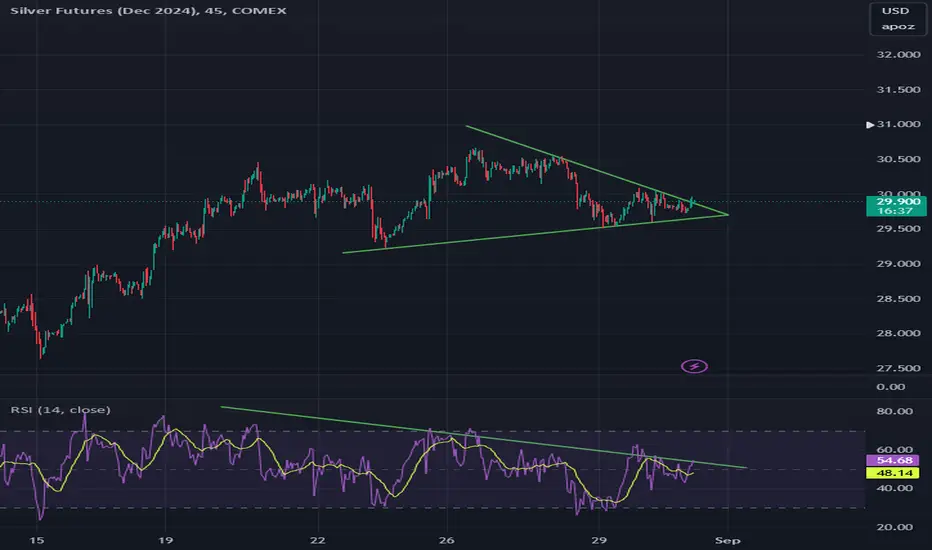Screen dimensions: 932x550
Task: Click the 20.00 RSI axis label
Action: [895, 527]
